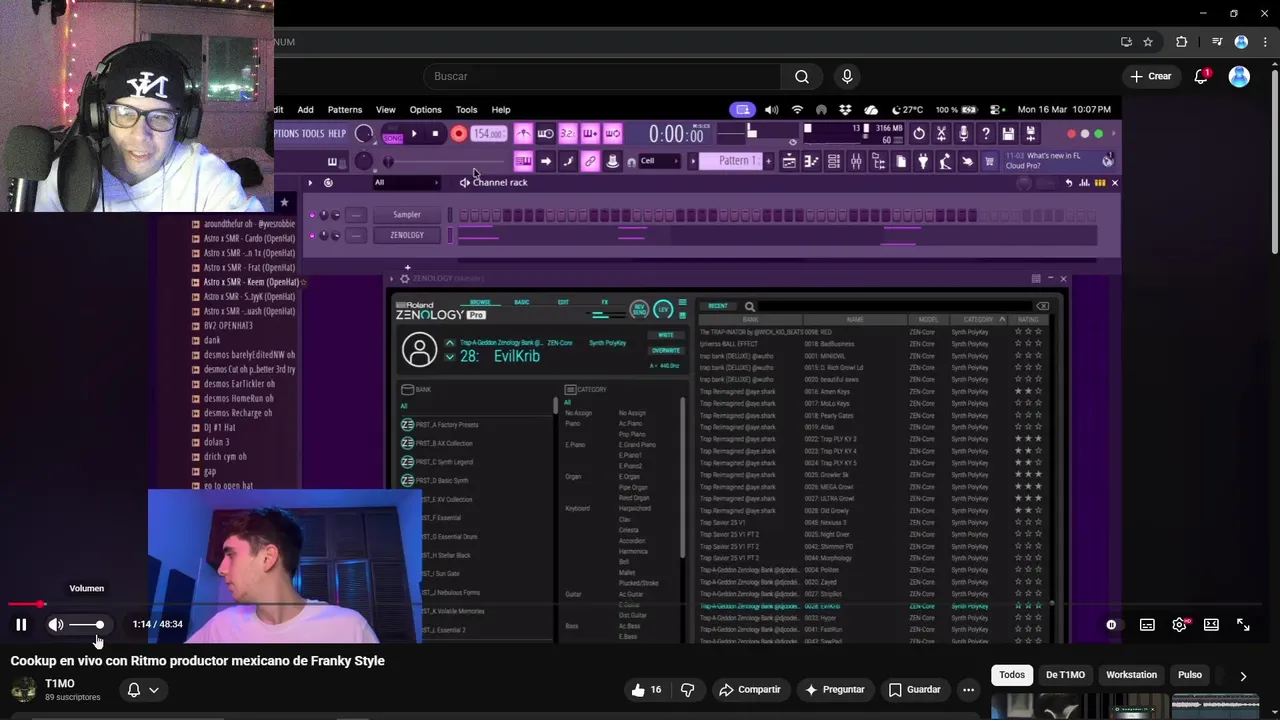
Task: Click the FL Studio microphone recording icon
Action: (963, 134)
